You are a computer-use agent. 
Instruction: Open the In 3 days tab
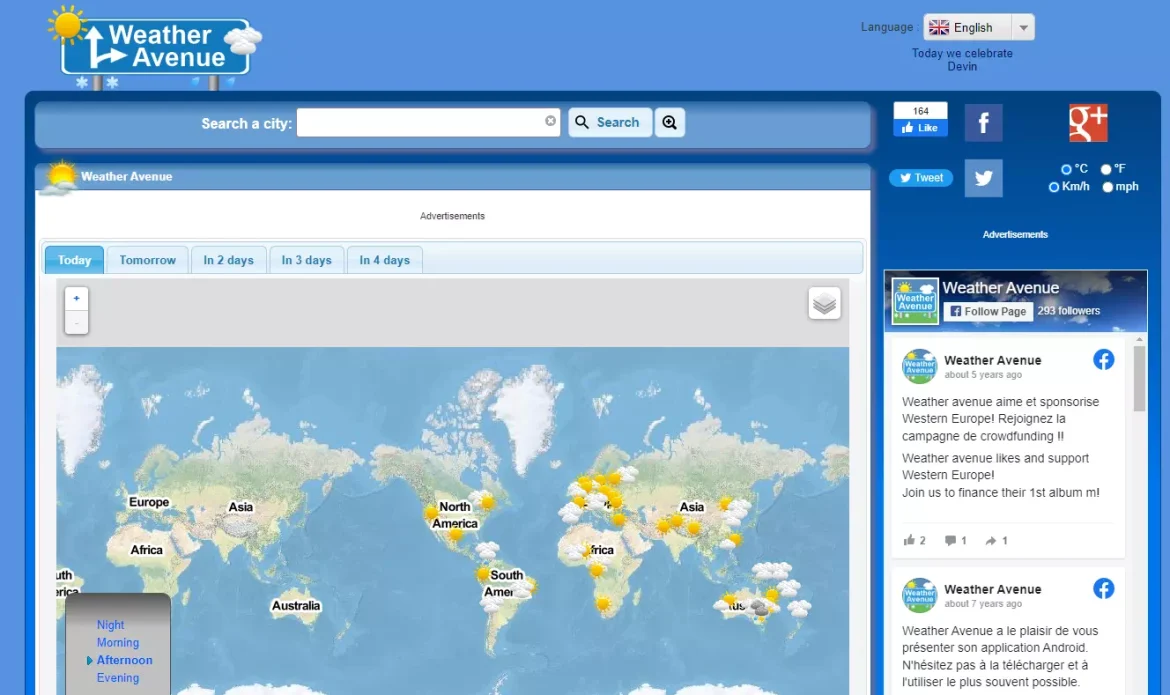(x=306, y=260)
